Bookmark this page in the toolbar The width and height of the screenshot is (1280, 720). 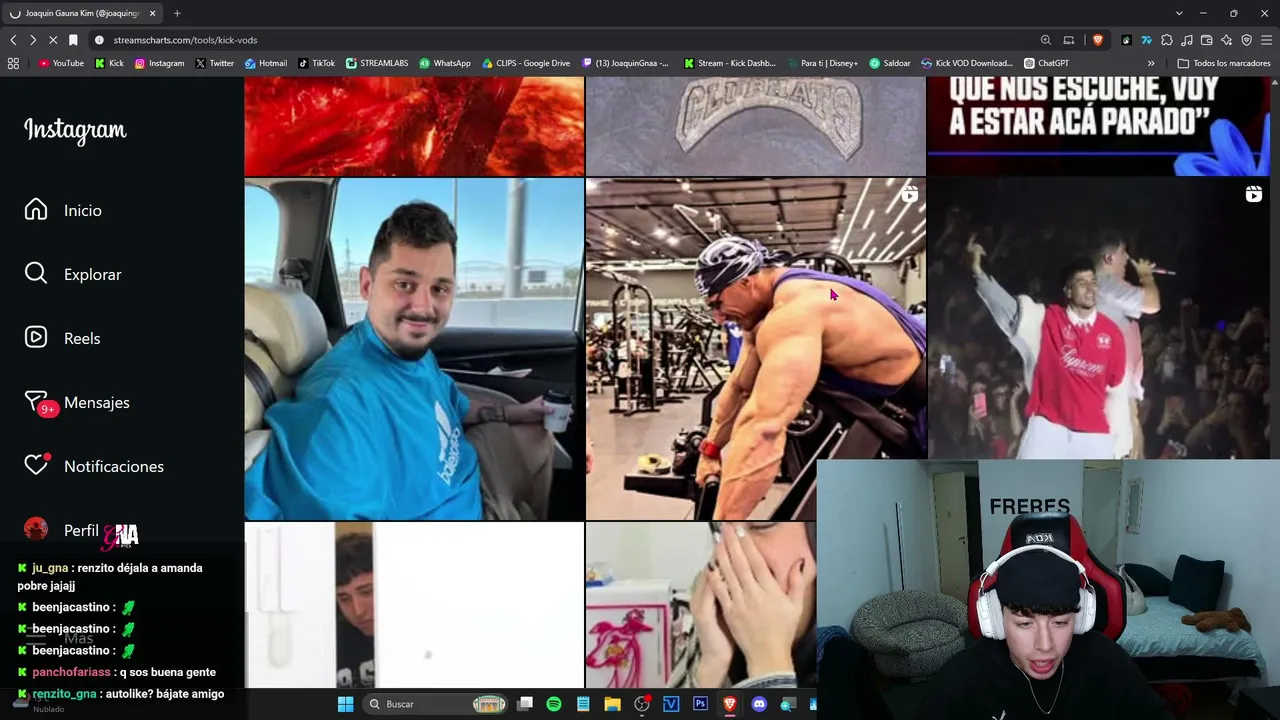coord(73,40)
